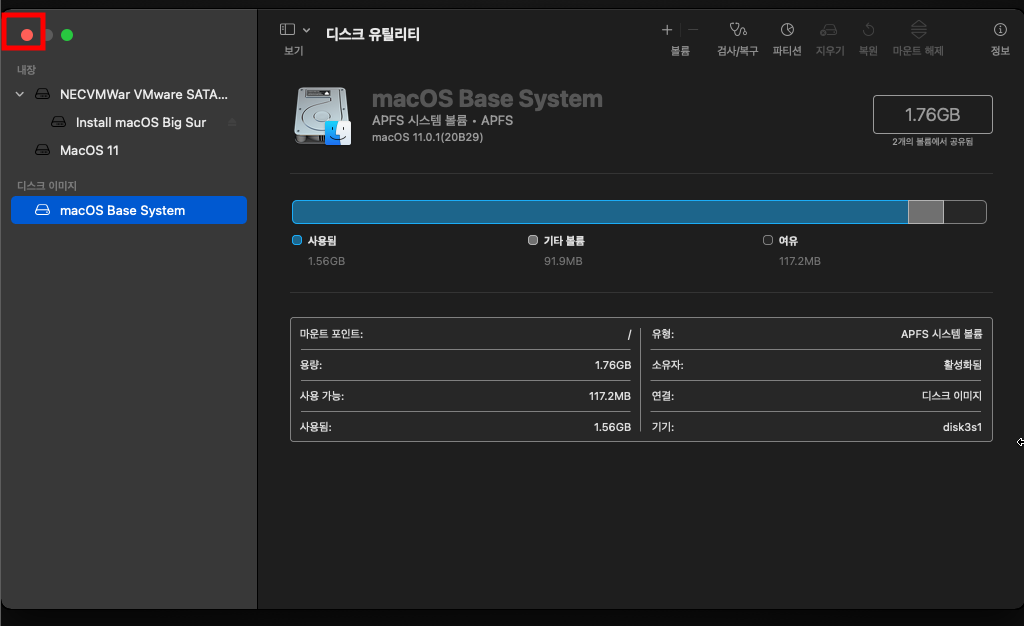Screen dimensions: 1024x626
Task: Eject the Install macOS Big Sur volume
Action: coord(232,122)
